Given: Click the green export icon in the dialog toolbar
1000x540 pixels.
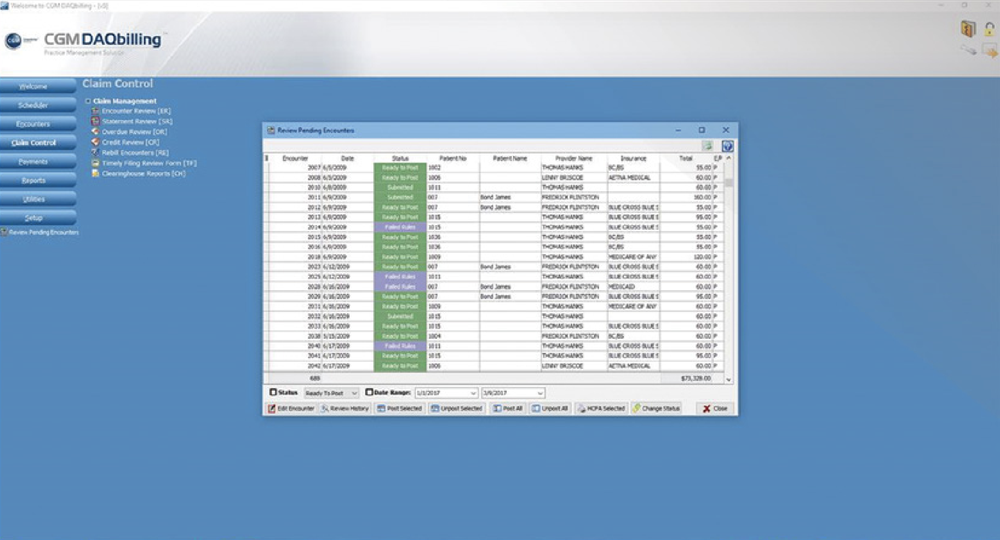Looking at the screenshot, I should coord(707,146).
